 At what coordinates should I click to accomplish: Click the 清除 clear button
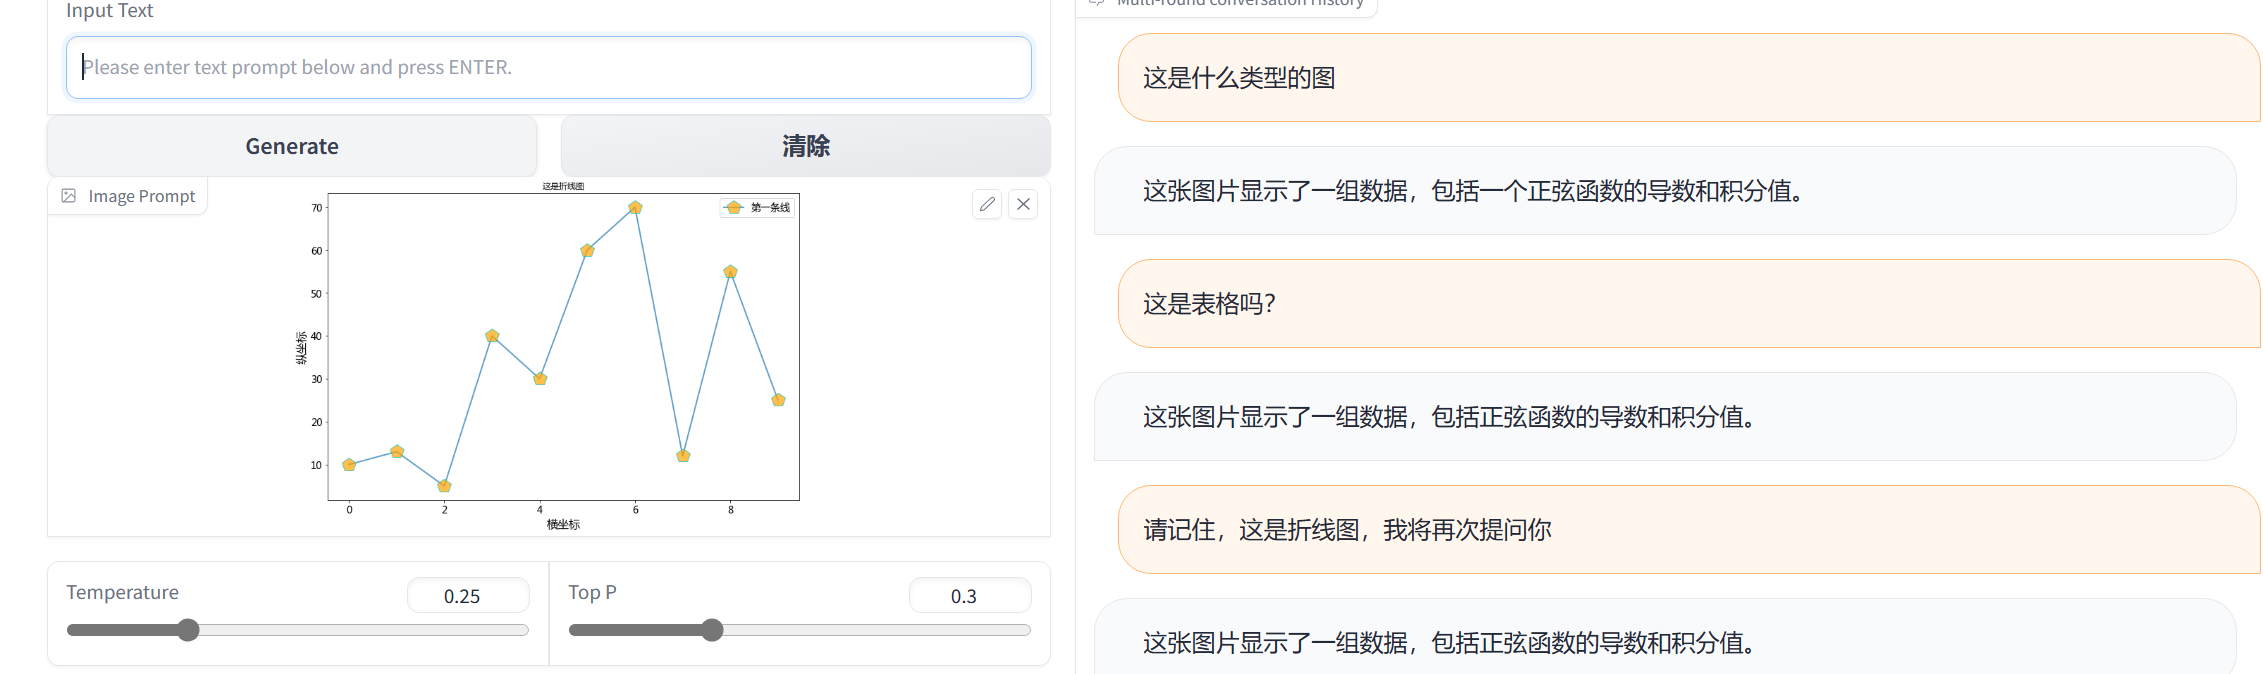806,146
